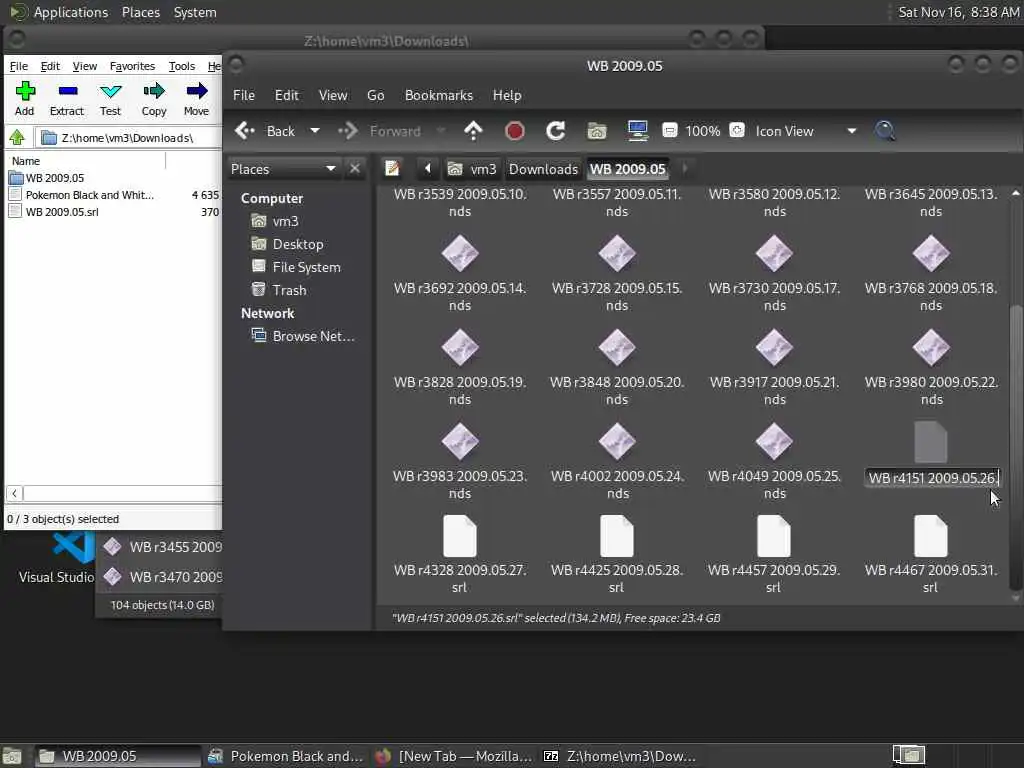
Task: Open the Bookmarks menu
Action: (x=439, y=95)
